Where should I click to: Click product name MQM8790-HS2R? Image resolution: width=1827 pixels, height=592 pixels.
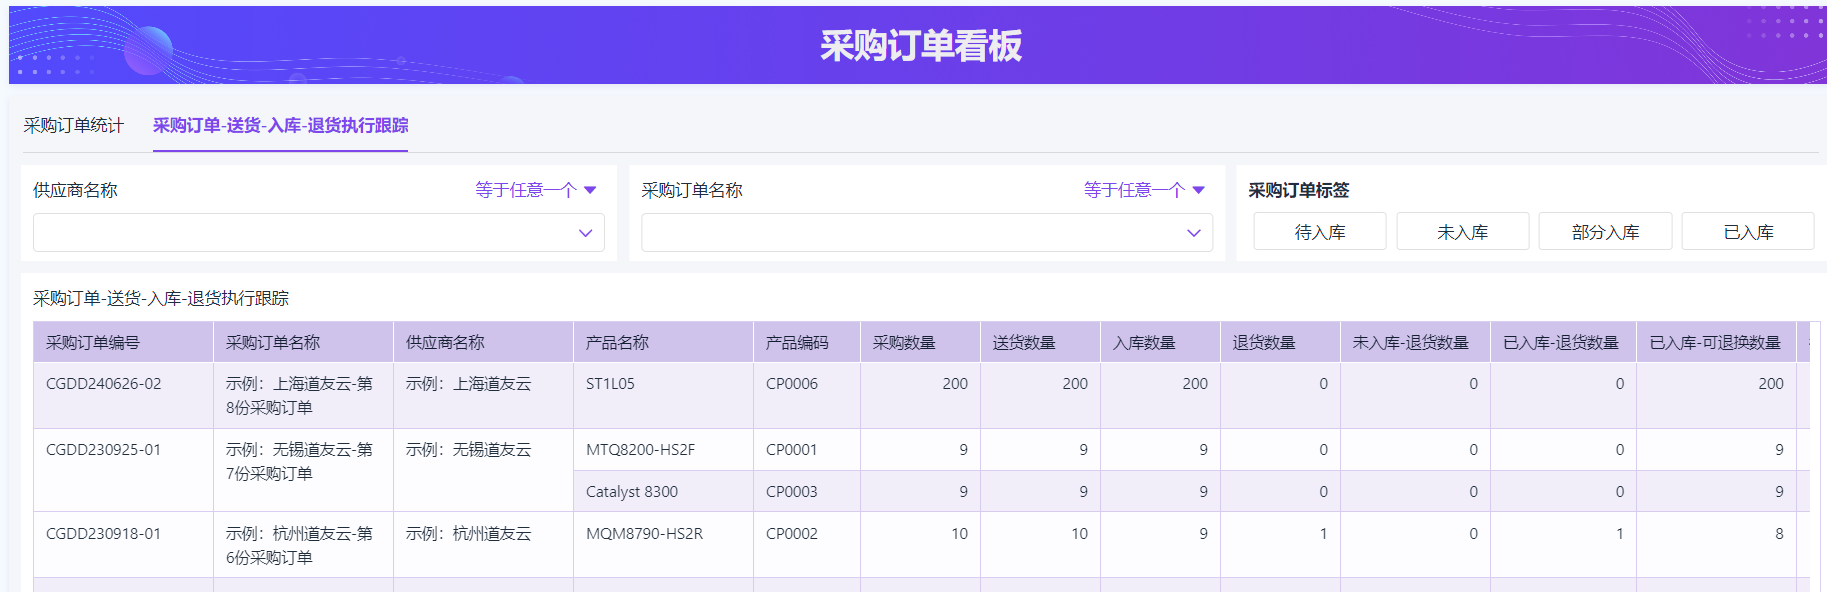point(644,534)
